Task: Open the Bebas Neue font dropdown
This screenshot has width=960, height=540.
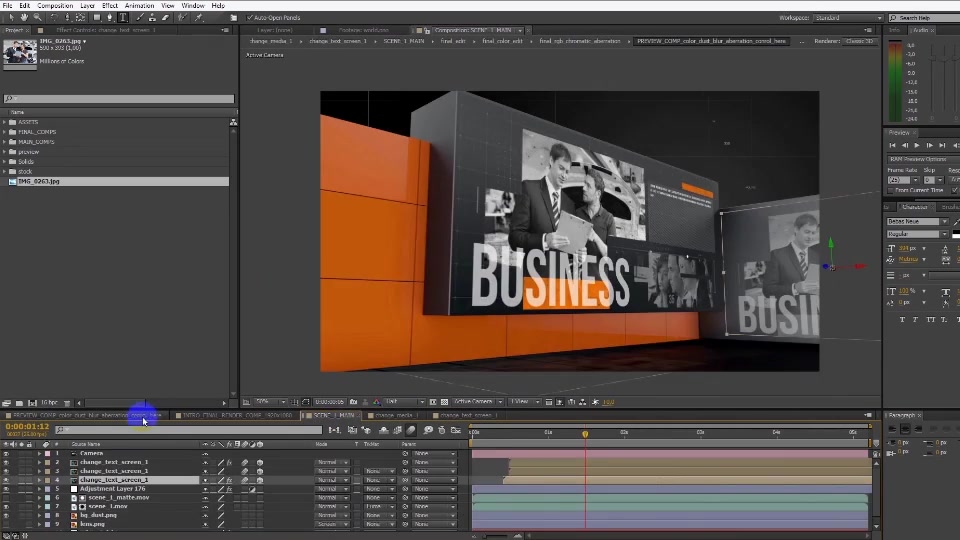Action: click(917, 221)
